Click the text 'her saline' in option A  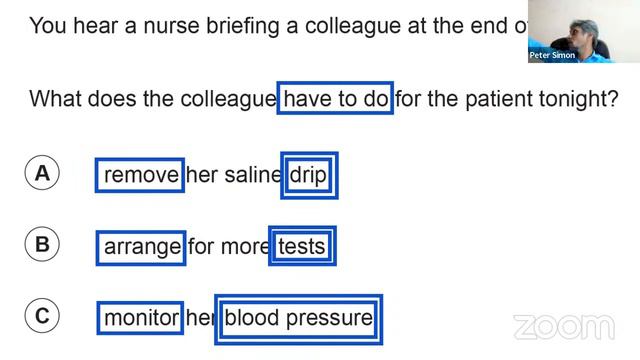pyautogui.click(x=233, y=175)
